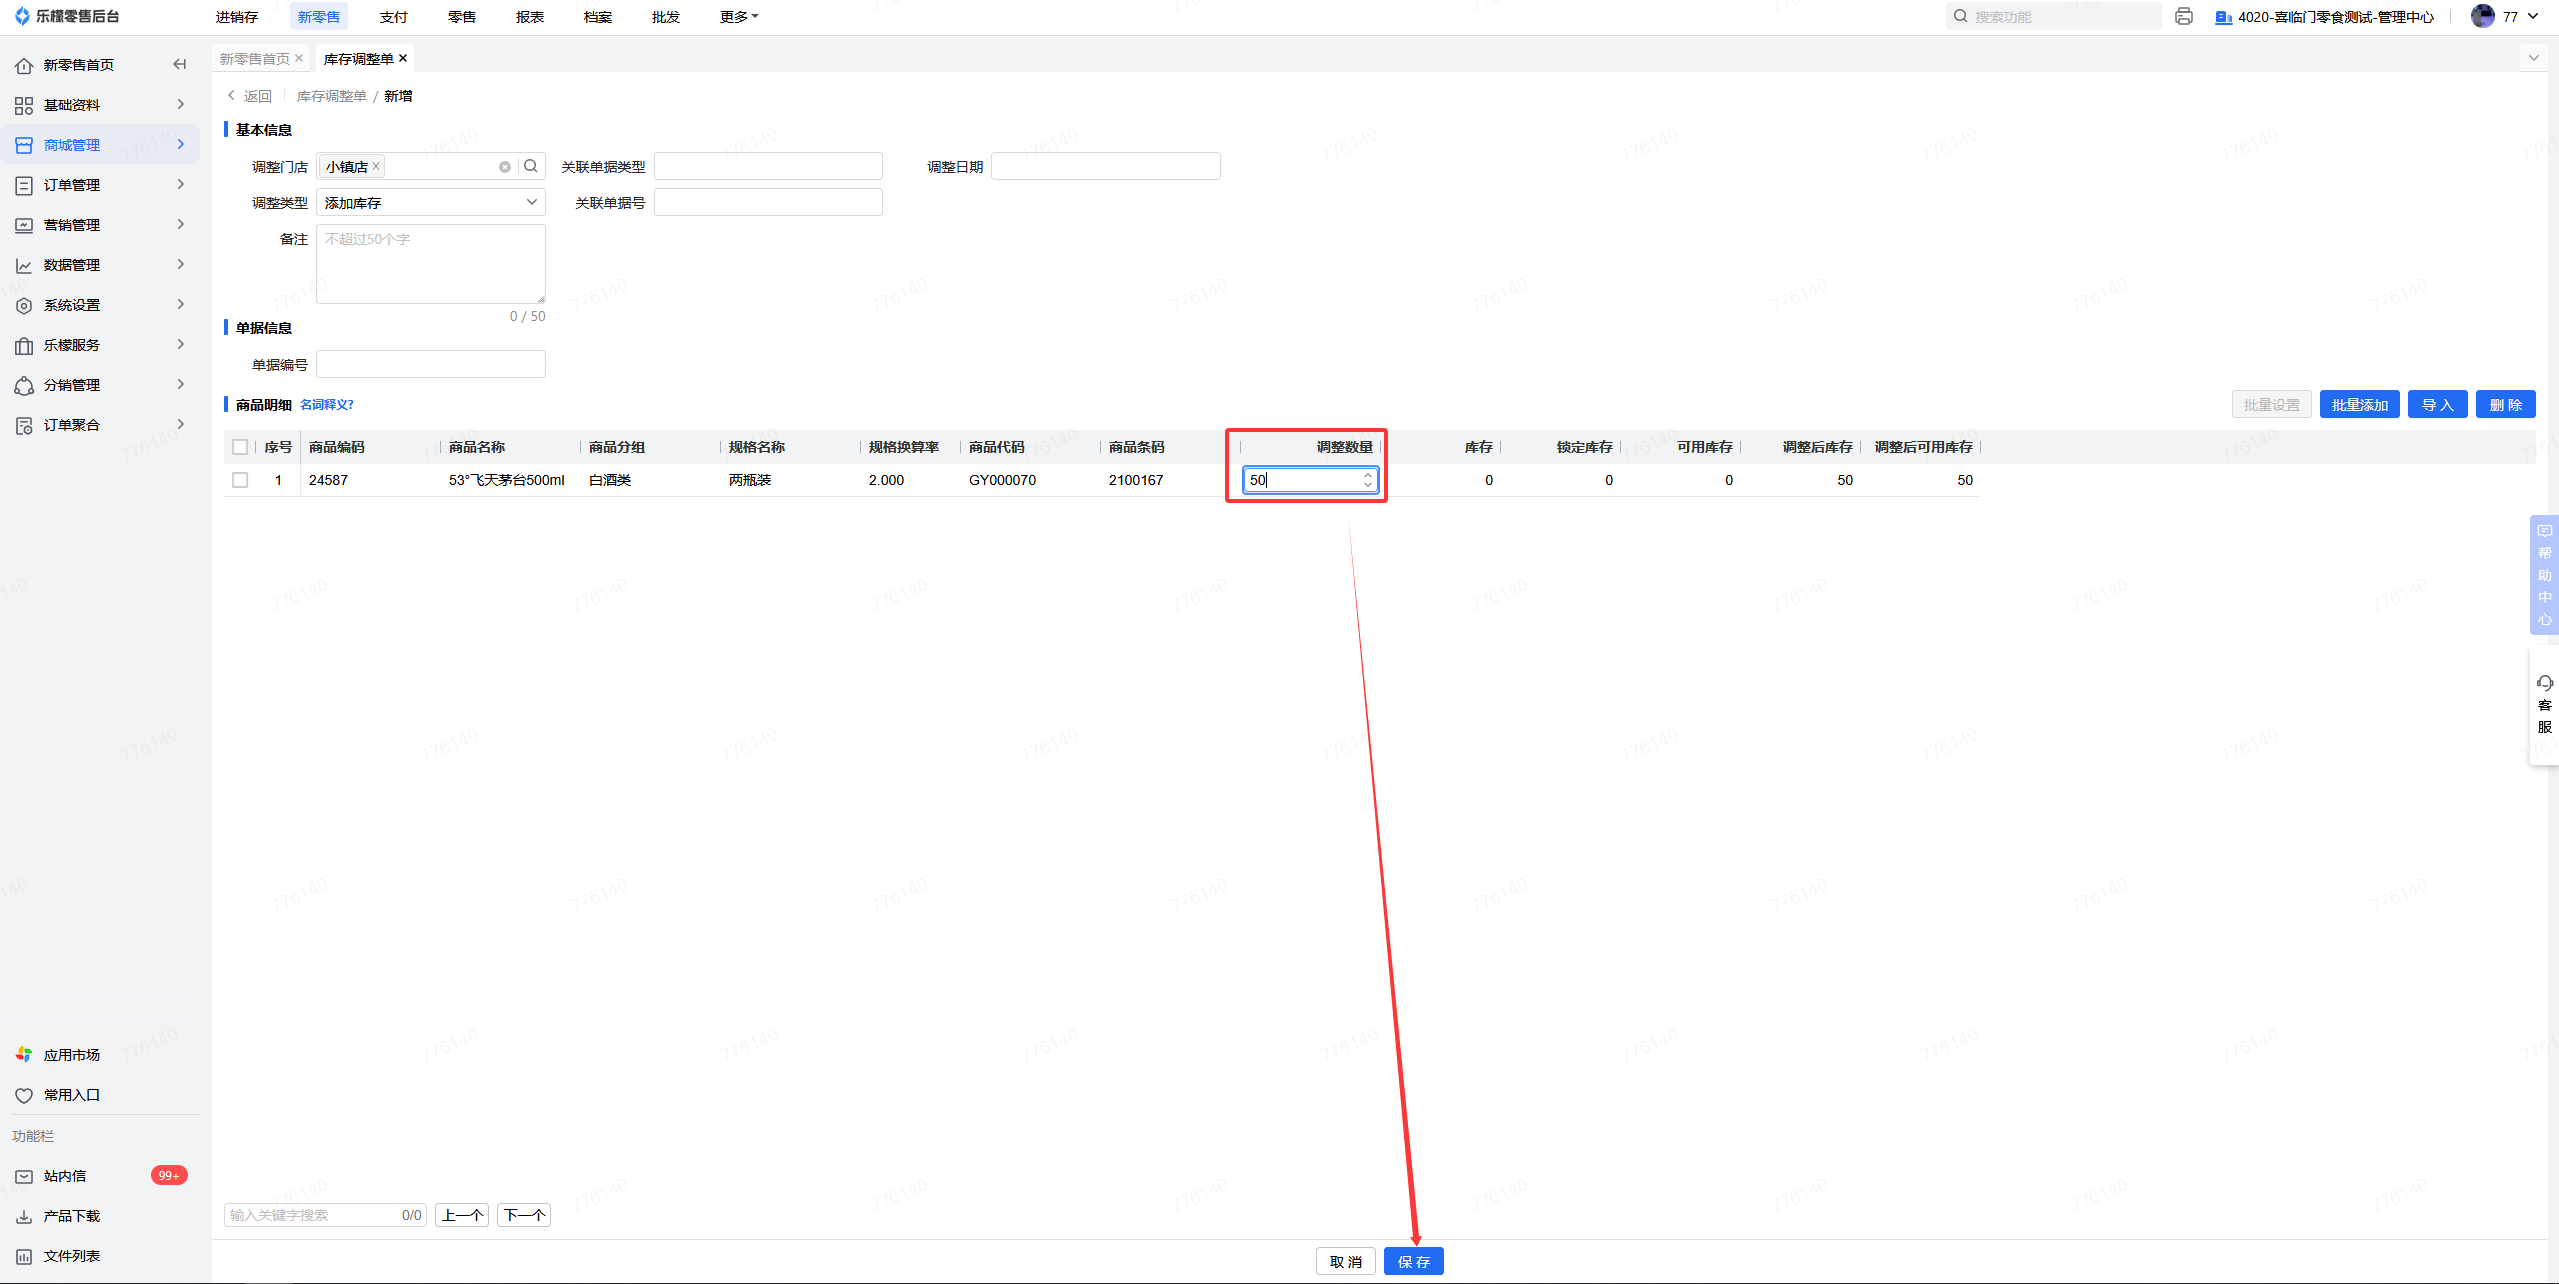Click the 调整数量 spinner arrows
Image resolution: width=2559 pixels, height=1284 pixels.
[1367, 480]
